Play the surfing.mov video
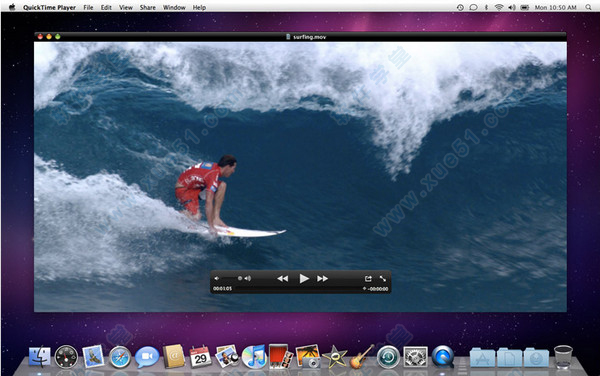Image resolution: width=600 pixels, height=376 pixels. [x=304, y=278]
